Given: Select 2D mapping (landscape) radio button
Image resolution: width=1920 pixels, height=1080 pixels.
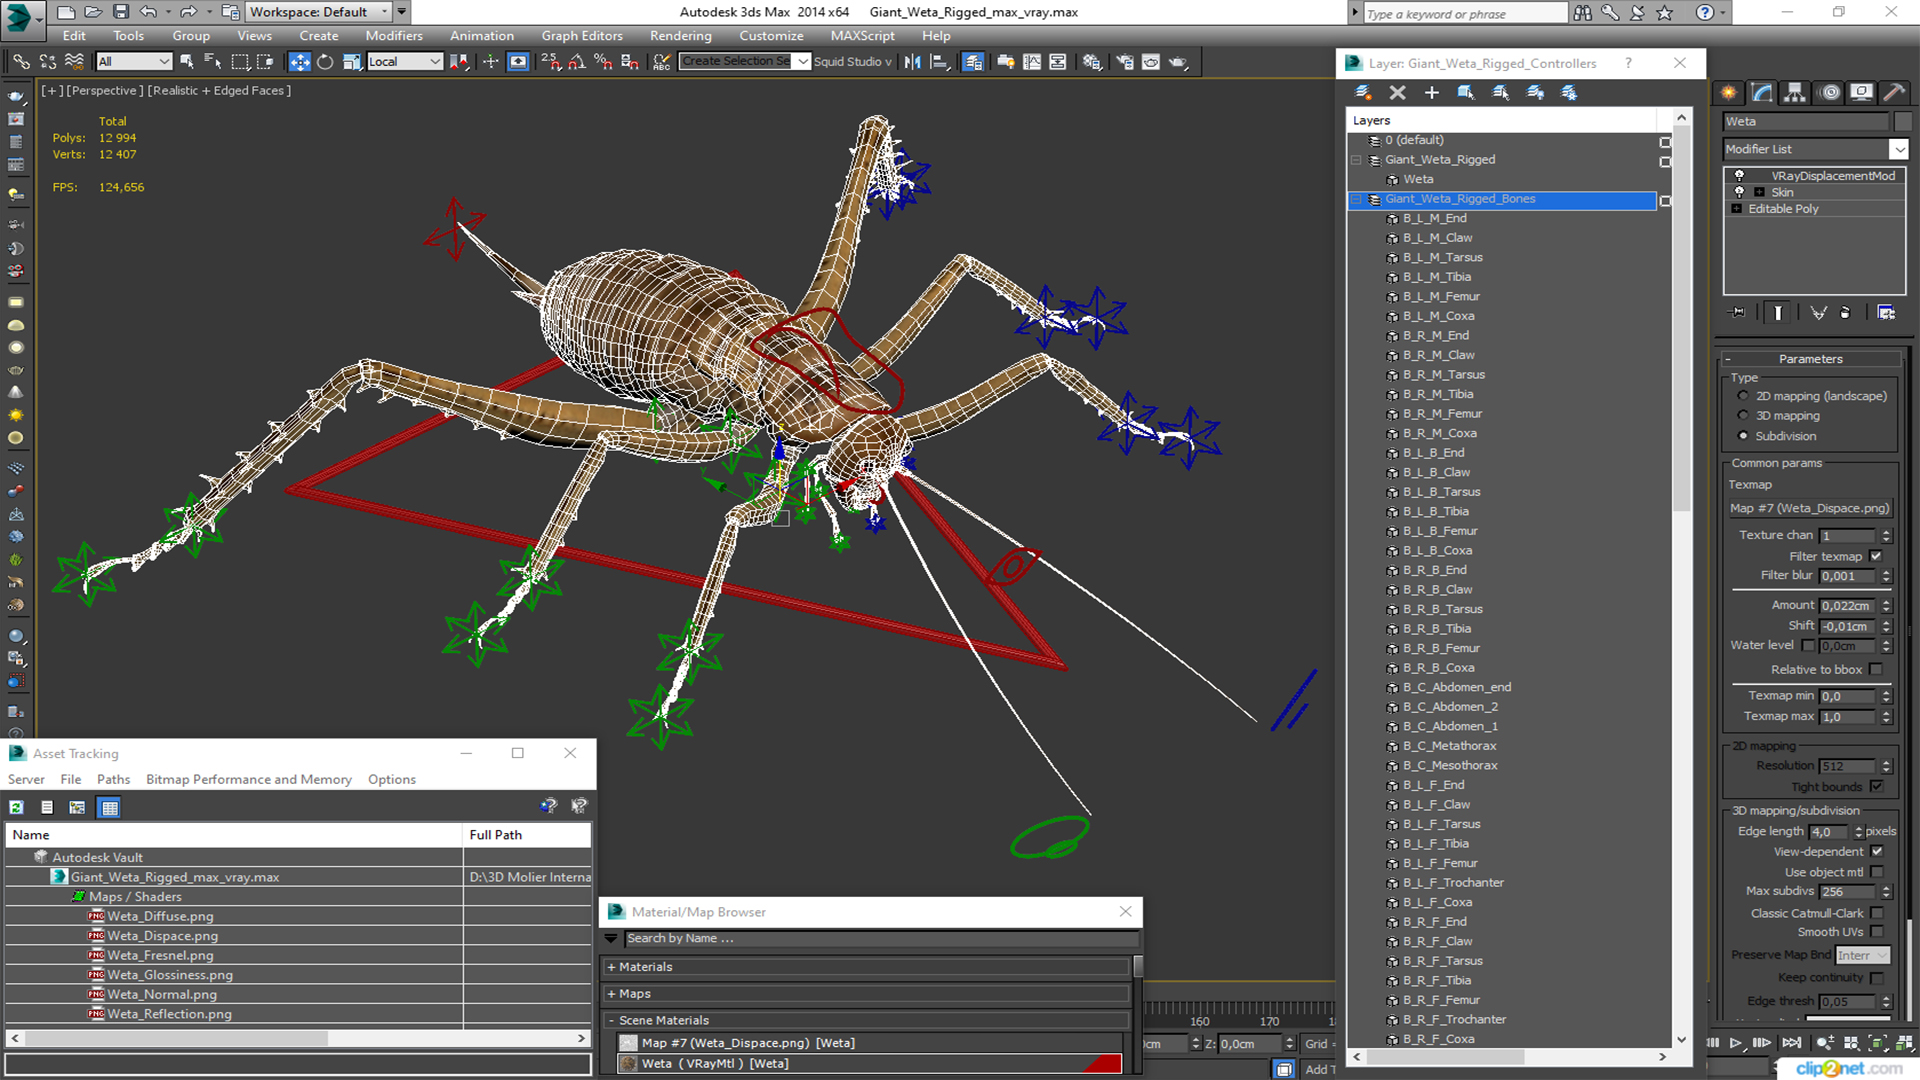Looking at the screenshot, I should point(1743,396).
